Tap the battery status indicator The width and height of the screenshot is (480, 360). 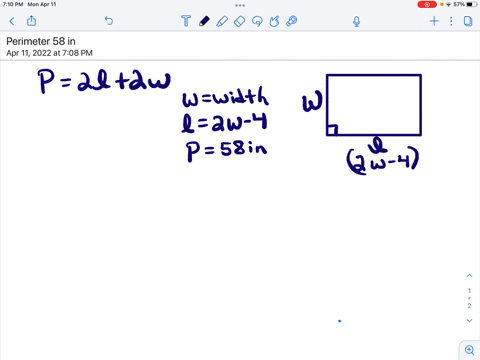pyautogui.click(x=472, y=4)
